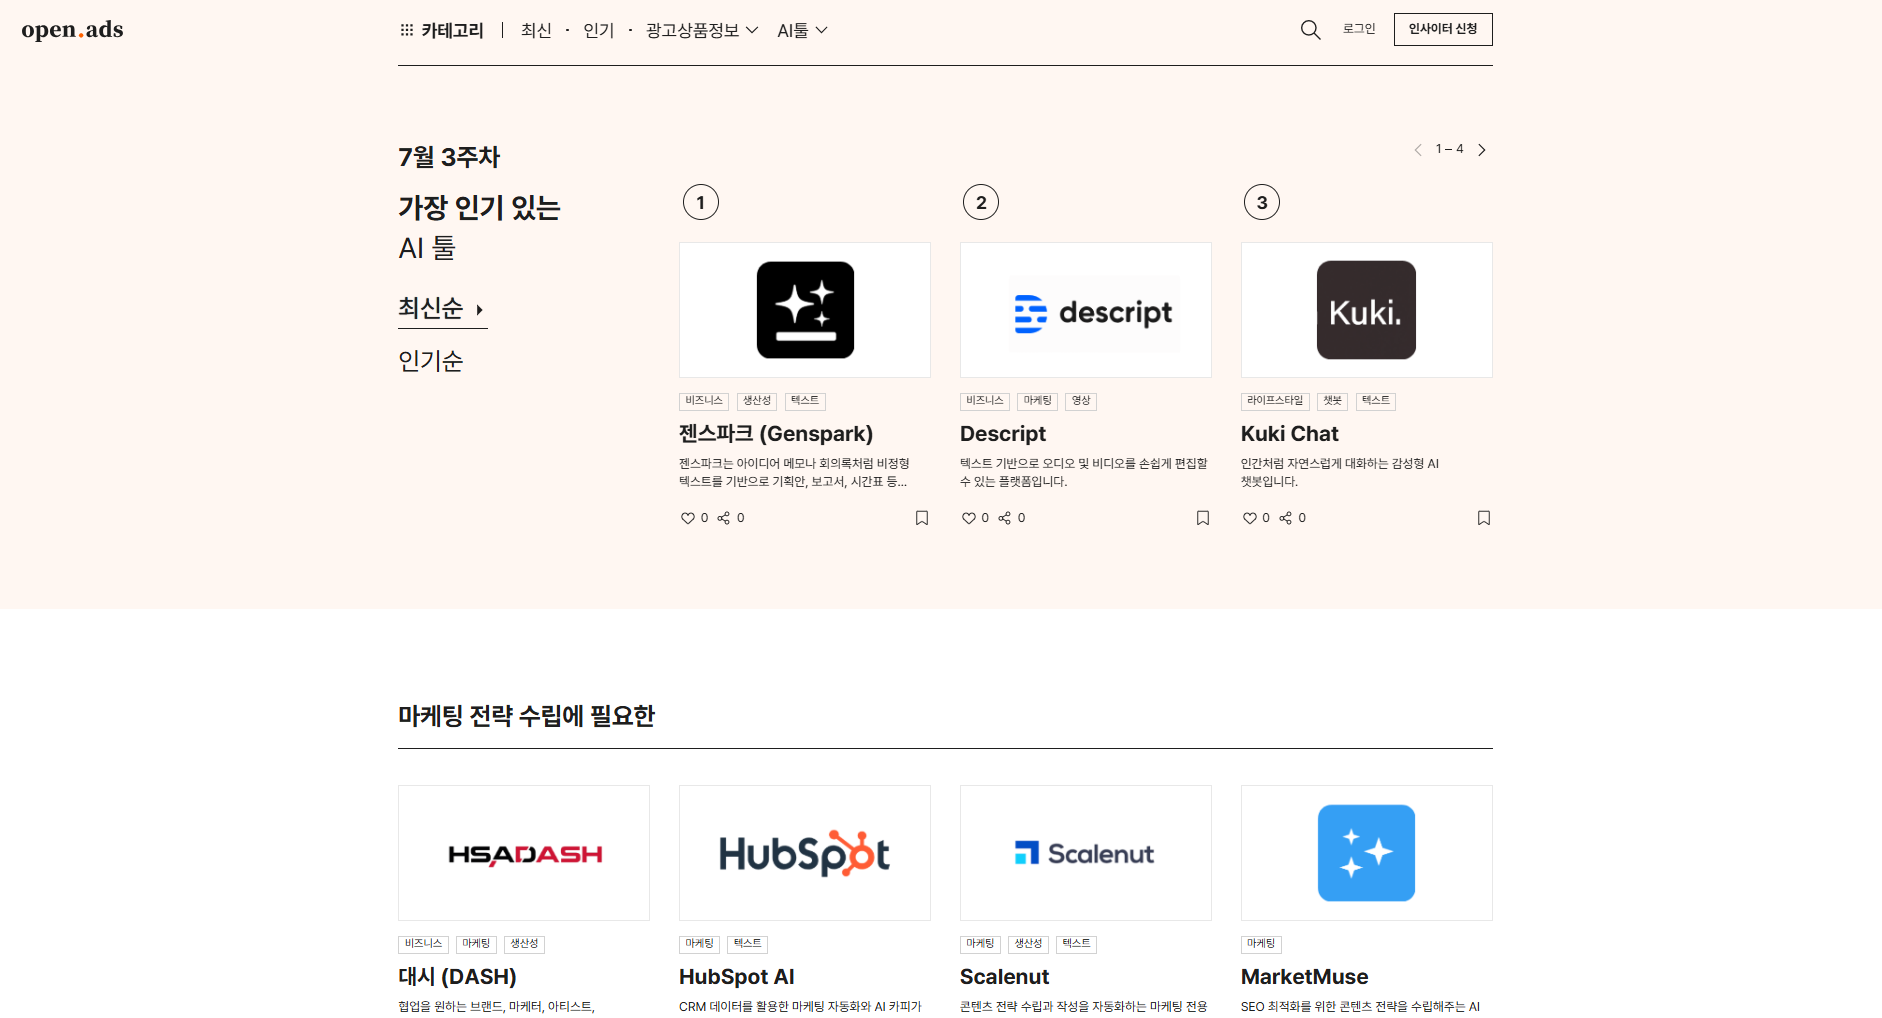Click 마케팅 tag on MarketMuse card
This screenshot has width=1882, height=1018.
(x=1261, y=944)
